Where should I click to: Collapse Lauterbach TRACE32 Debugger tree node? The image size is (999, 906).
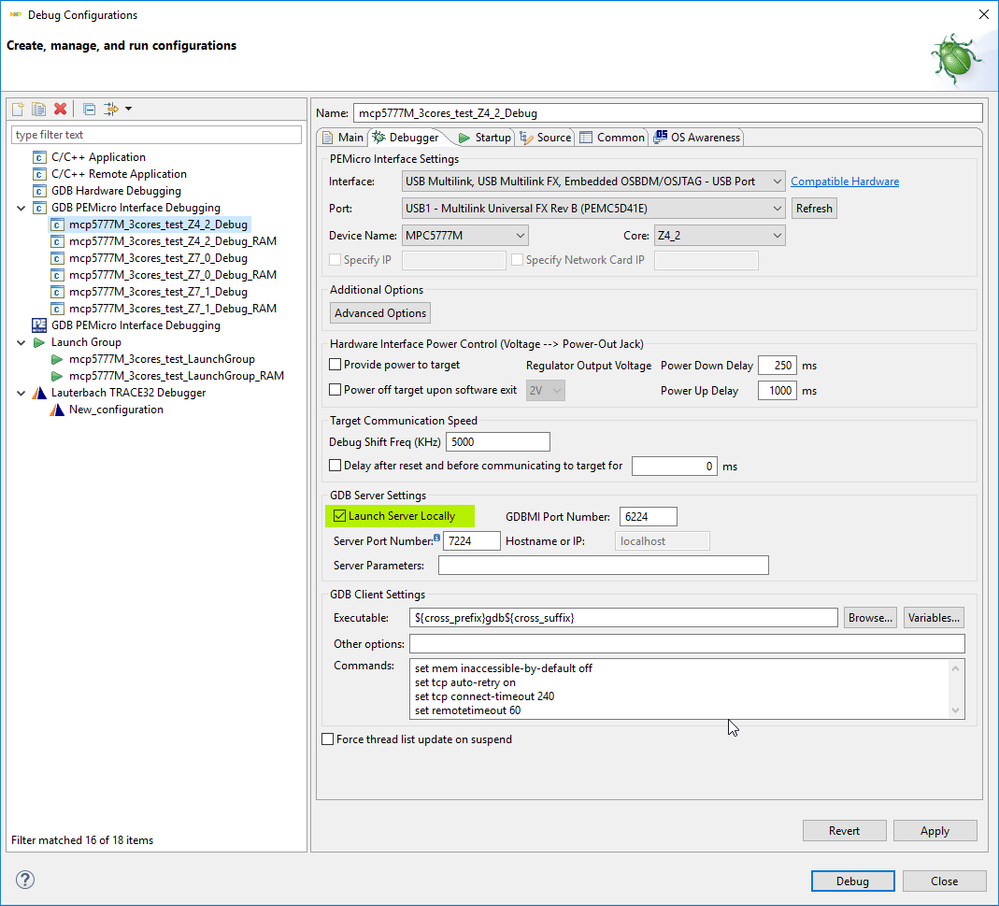point(21,393)
